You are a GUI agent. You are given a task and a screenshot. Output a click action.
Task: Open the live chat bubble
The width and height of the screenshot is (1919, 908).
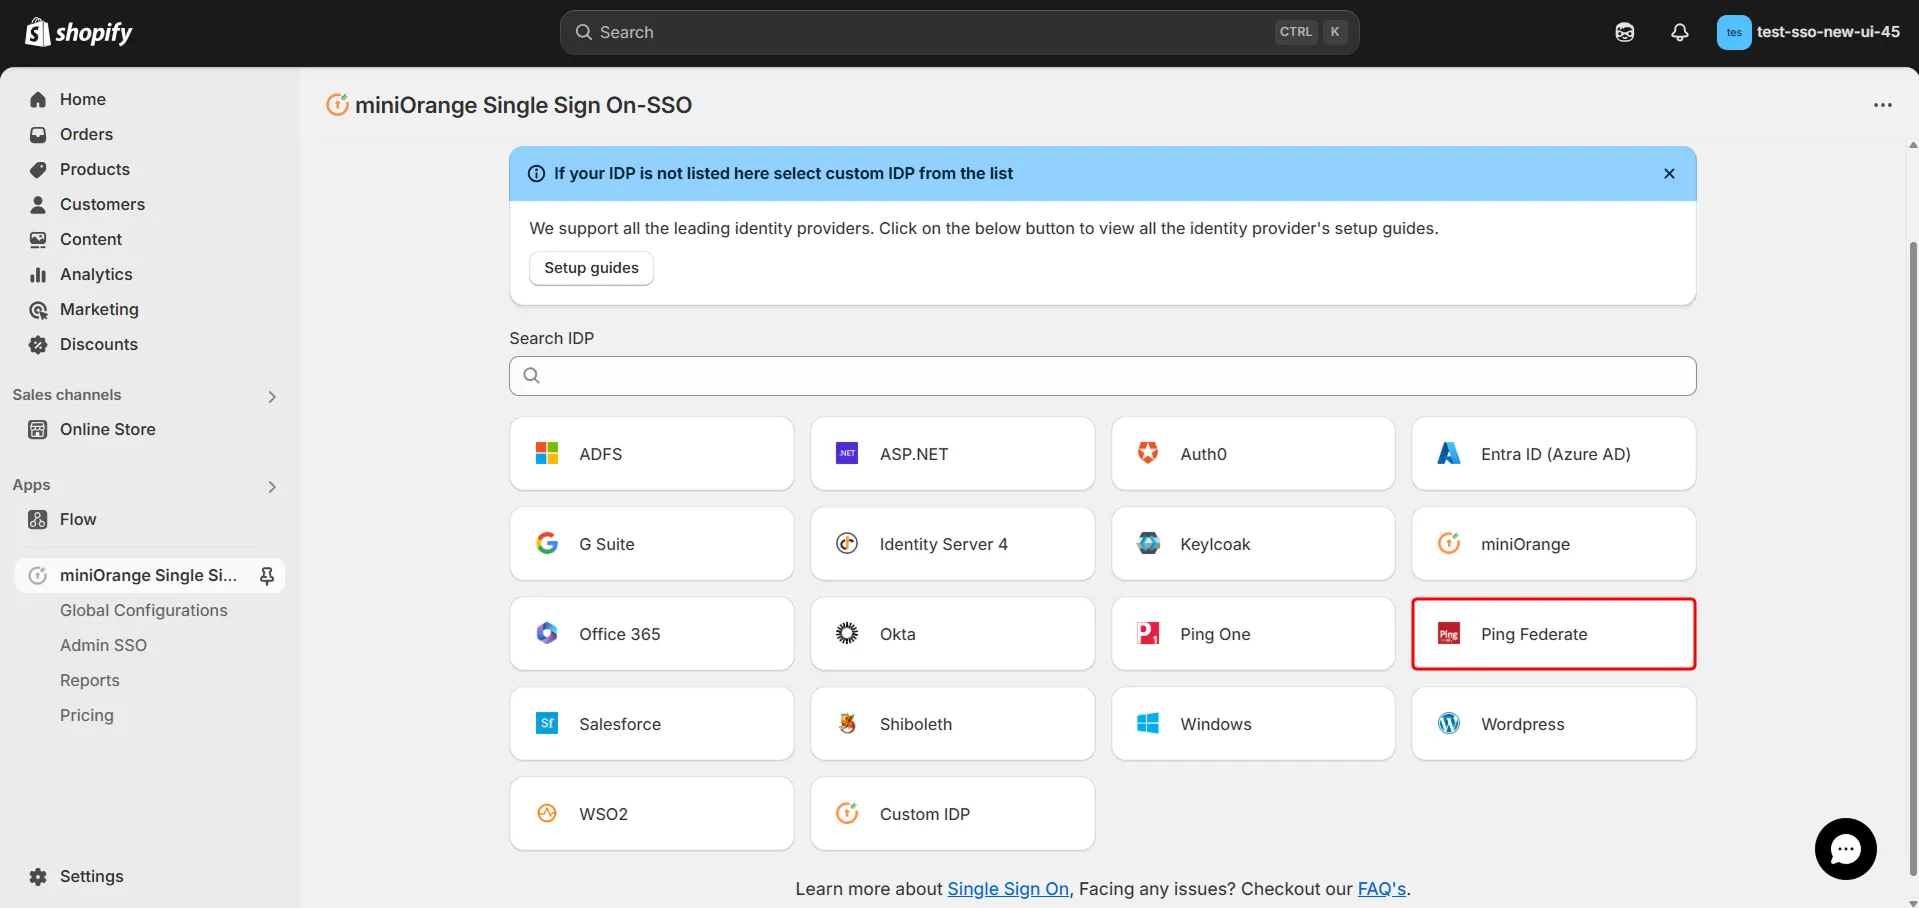tap(1845, 849)
